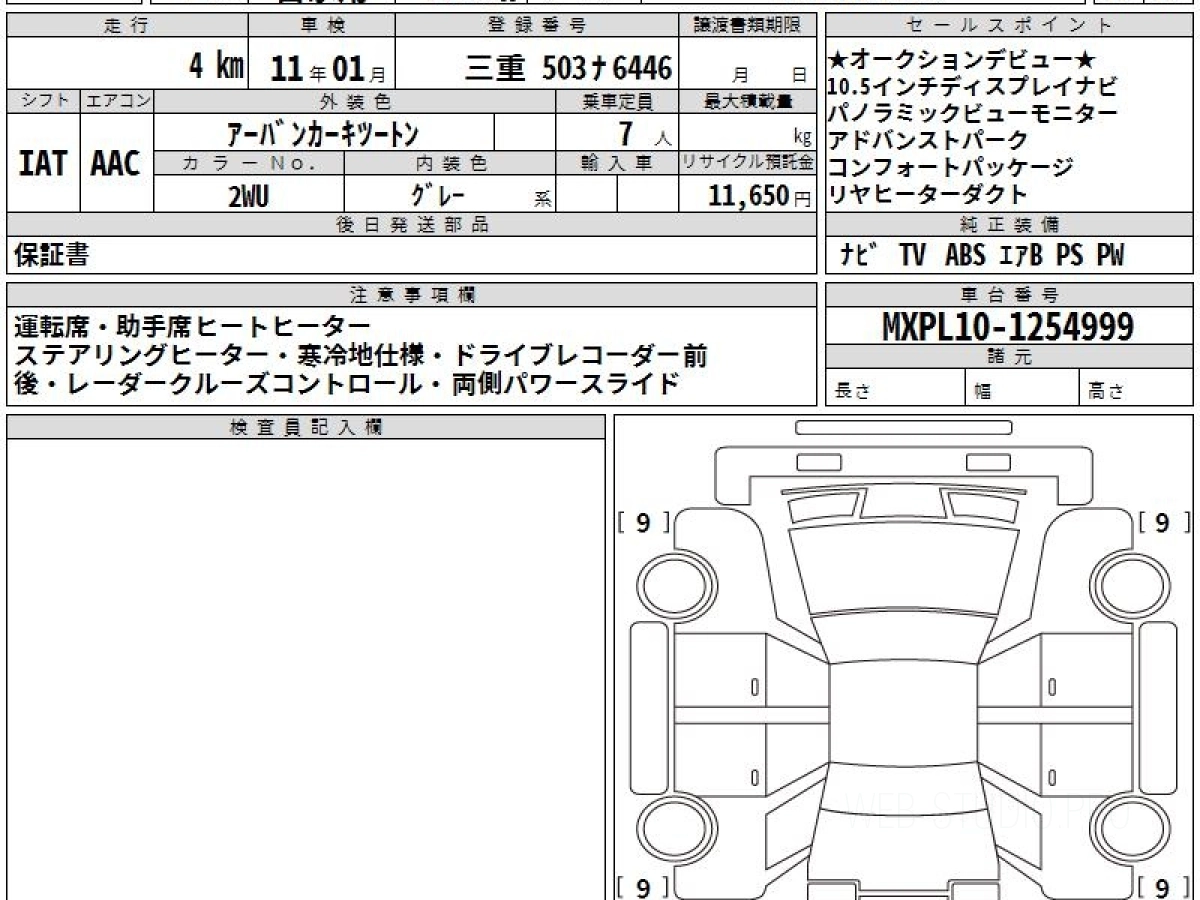Select 10.5インチディスプレイナビ line

point(972,87)
